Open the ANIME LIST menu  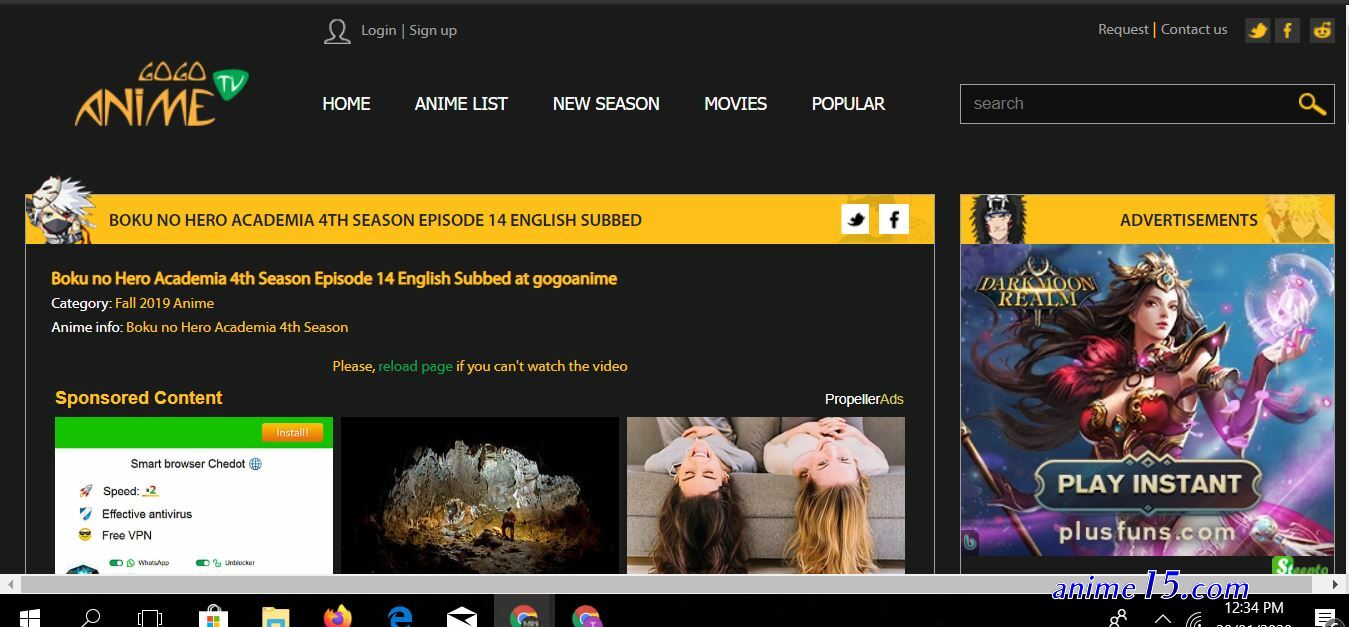point(461,104)
